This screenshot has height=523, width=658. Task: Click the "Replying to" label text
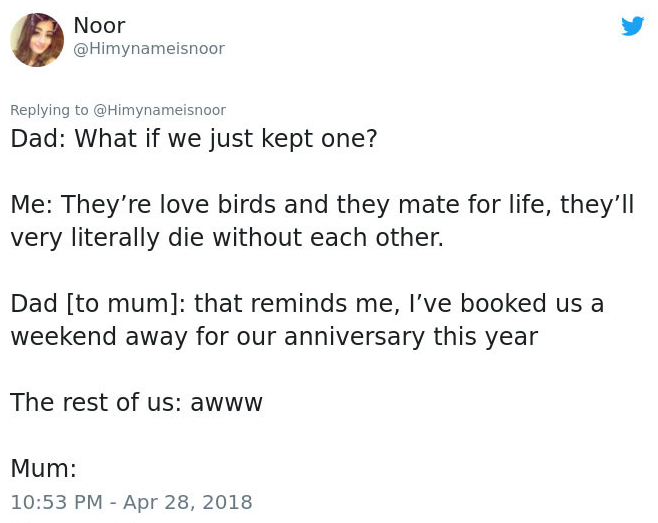click(x=49, y=110)
